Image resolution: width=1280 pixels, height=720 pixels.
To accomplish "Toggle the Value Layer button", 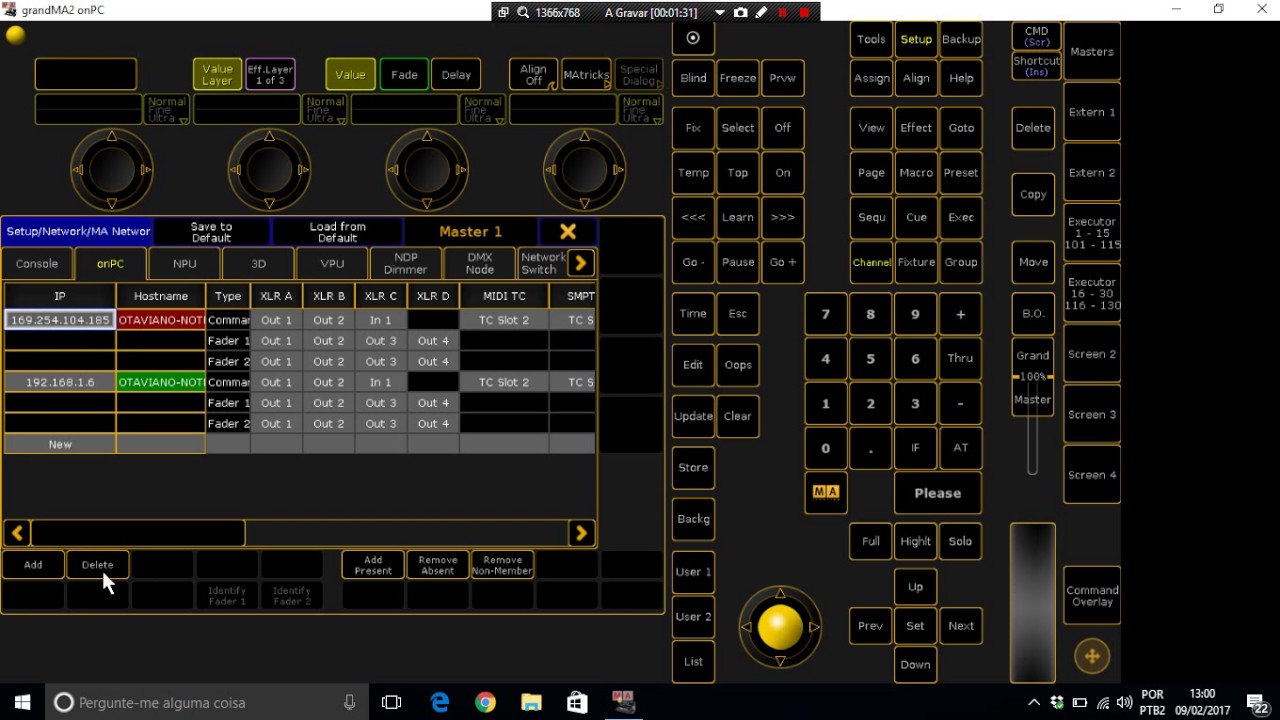I will [217, 75].
